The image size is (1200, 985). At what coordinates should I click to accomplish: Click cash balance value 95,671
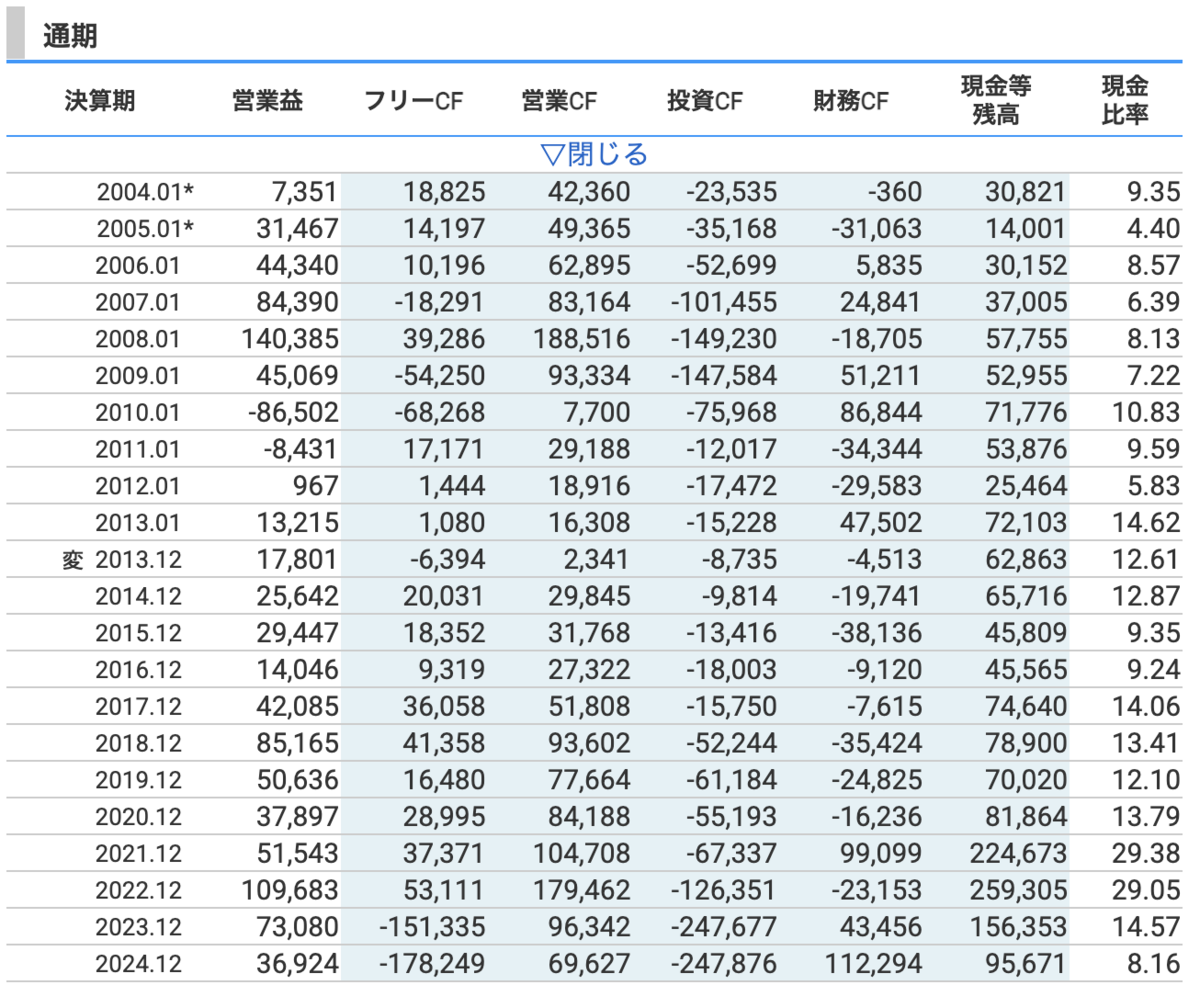(1027, 963)
